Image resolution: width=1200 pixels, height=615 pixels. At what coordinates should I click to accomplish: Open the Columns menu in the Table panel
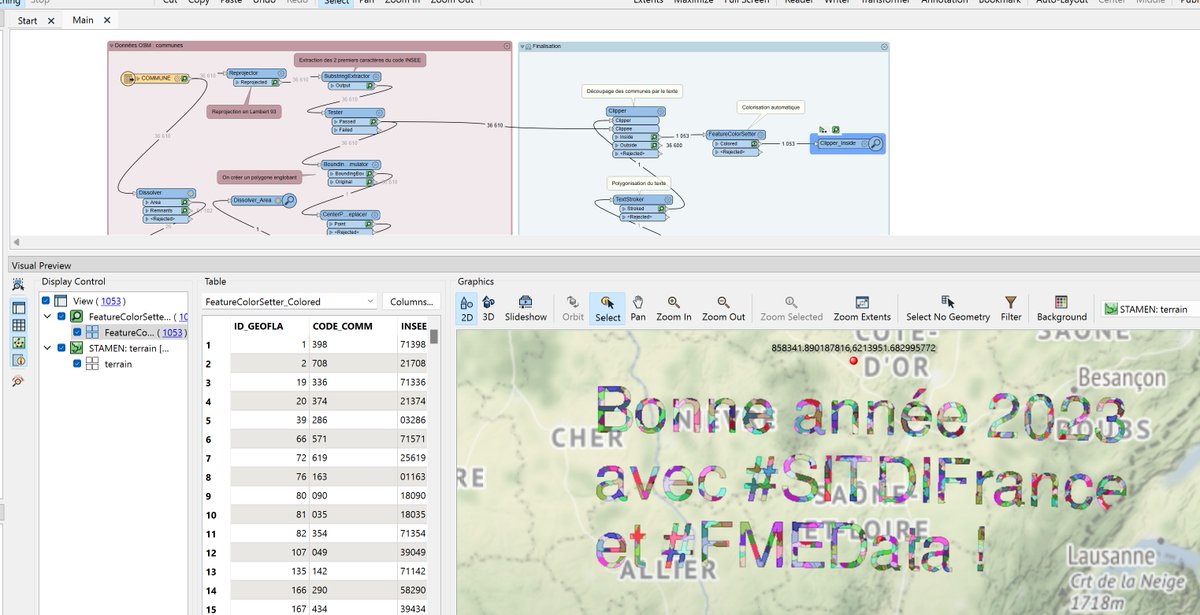point(412,302)
